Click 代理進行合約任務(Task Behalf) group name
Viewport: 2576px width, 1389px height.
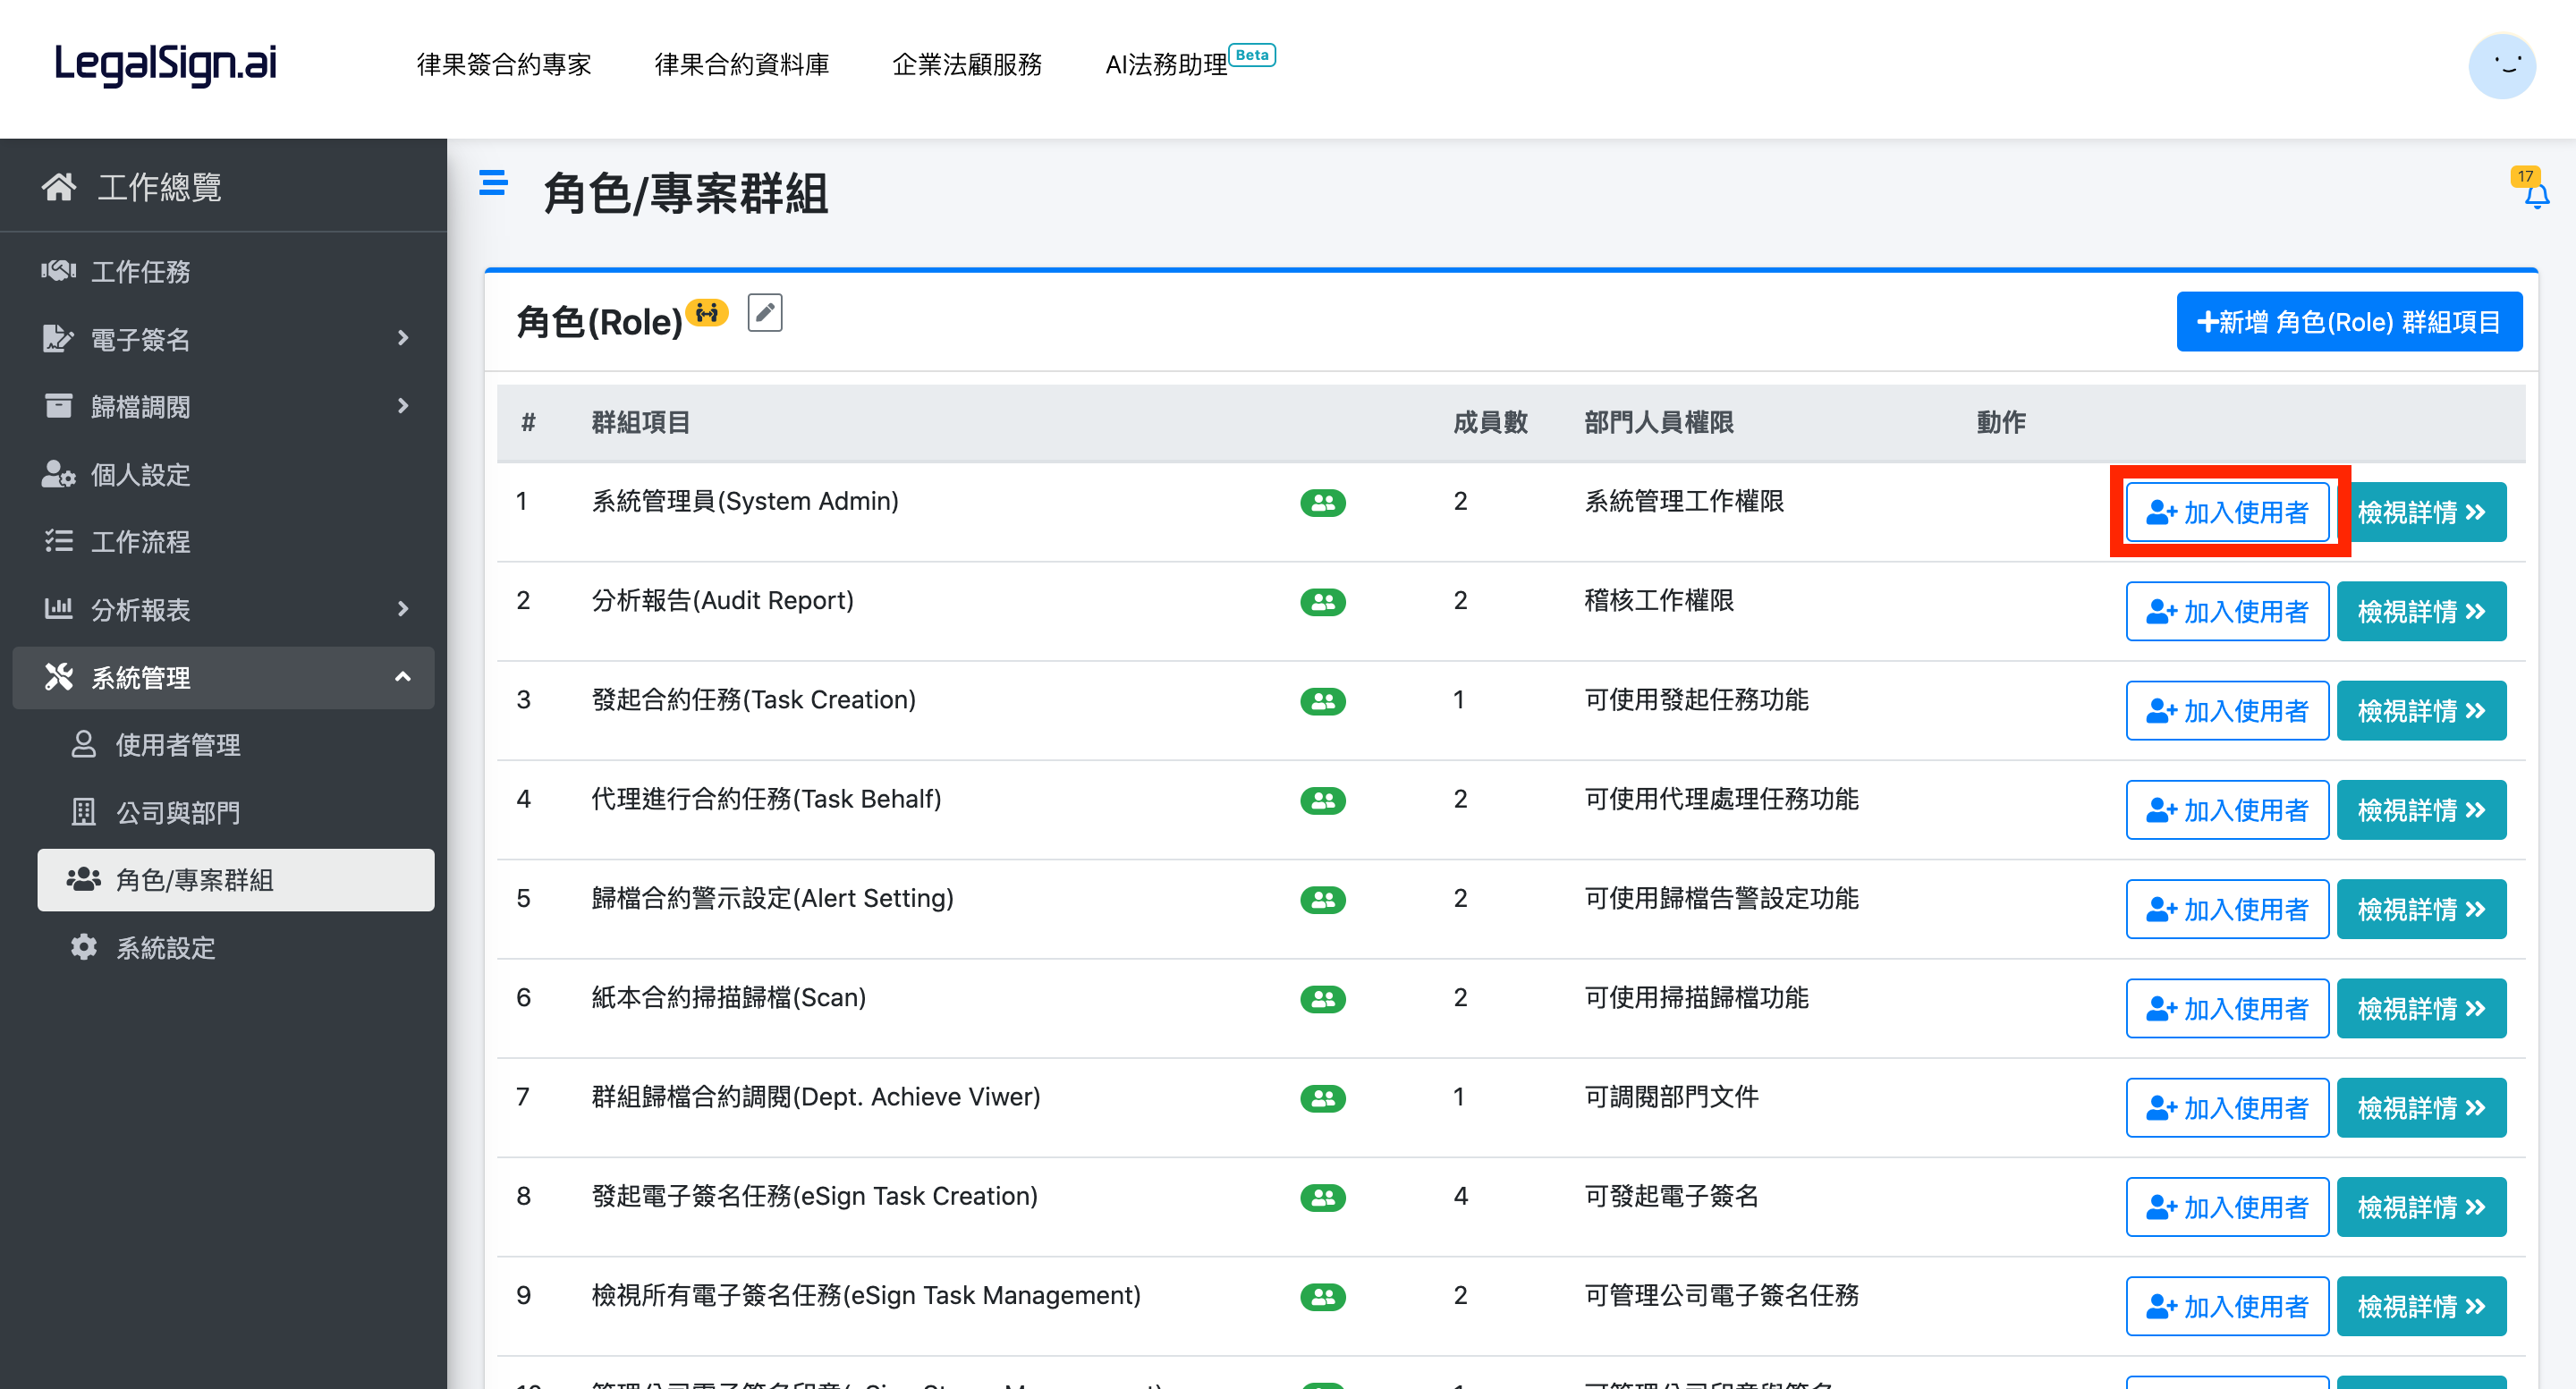point(766,799)
